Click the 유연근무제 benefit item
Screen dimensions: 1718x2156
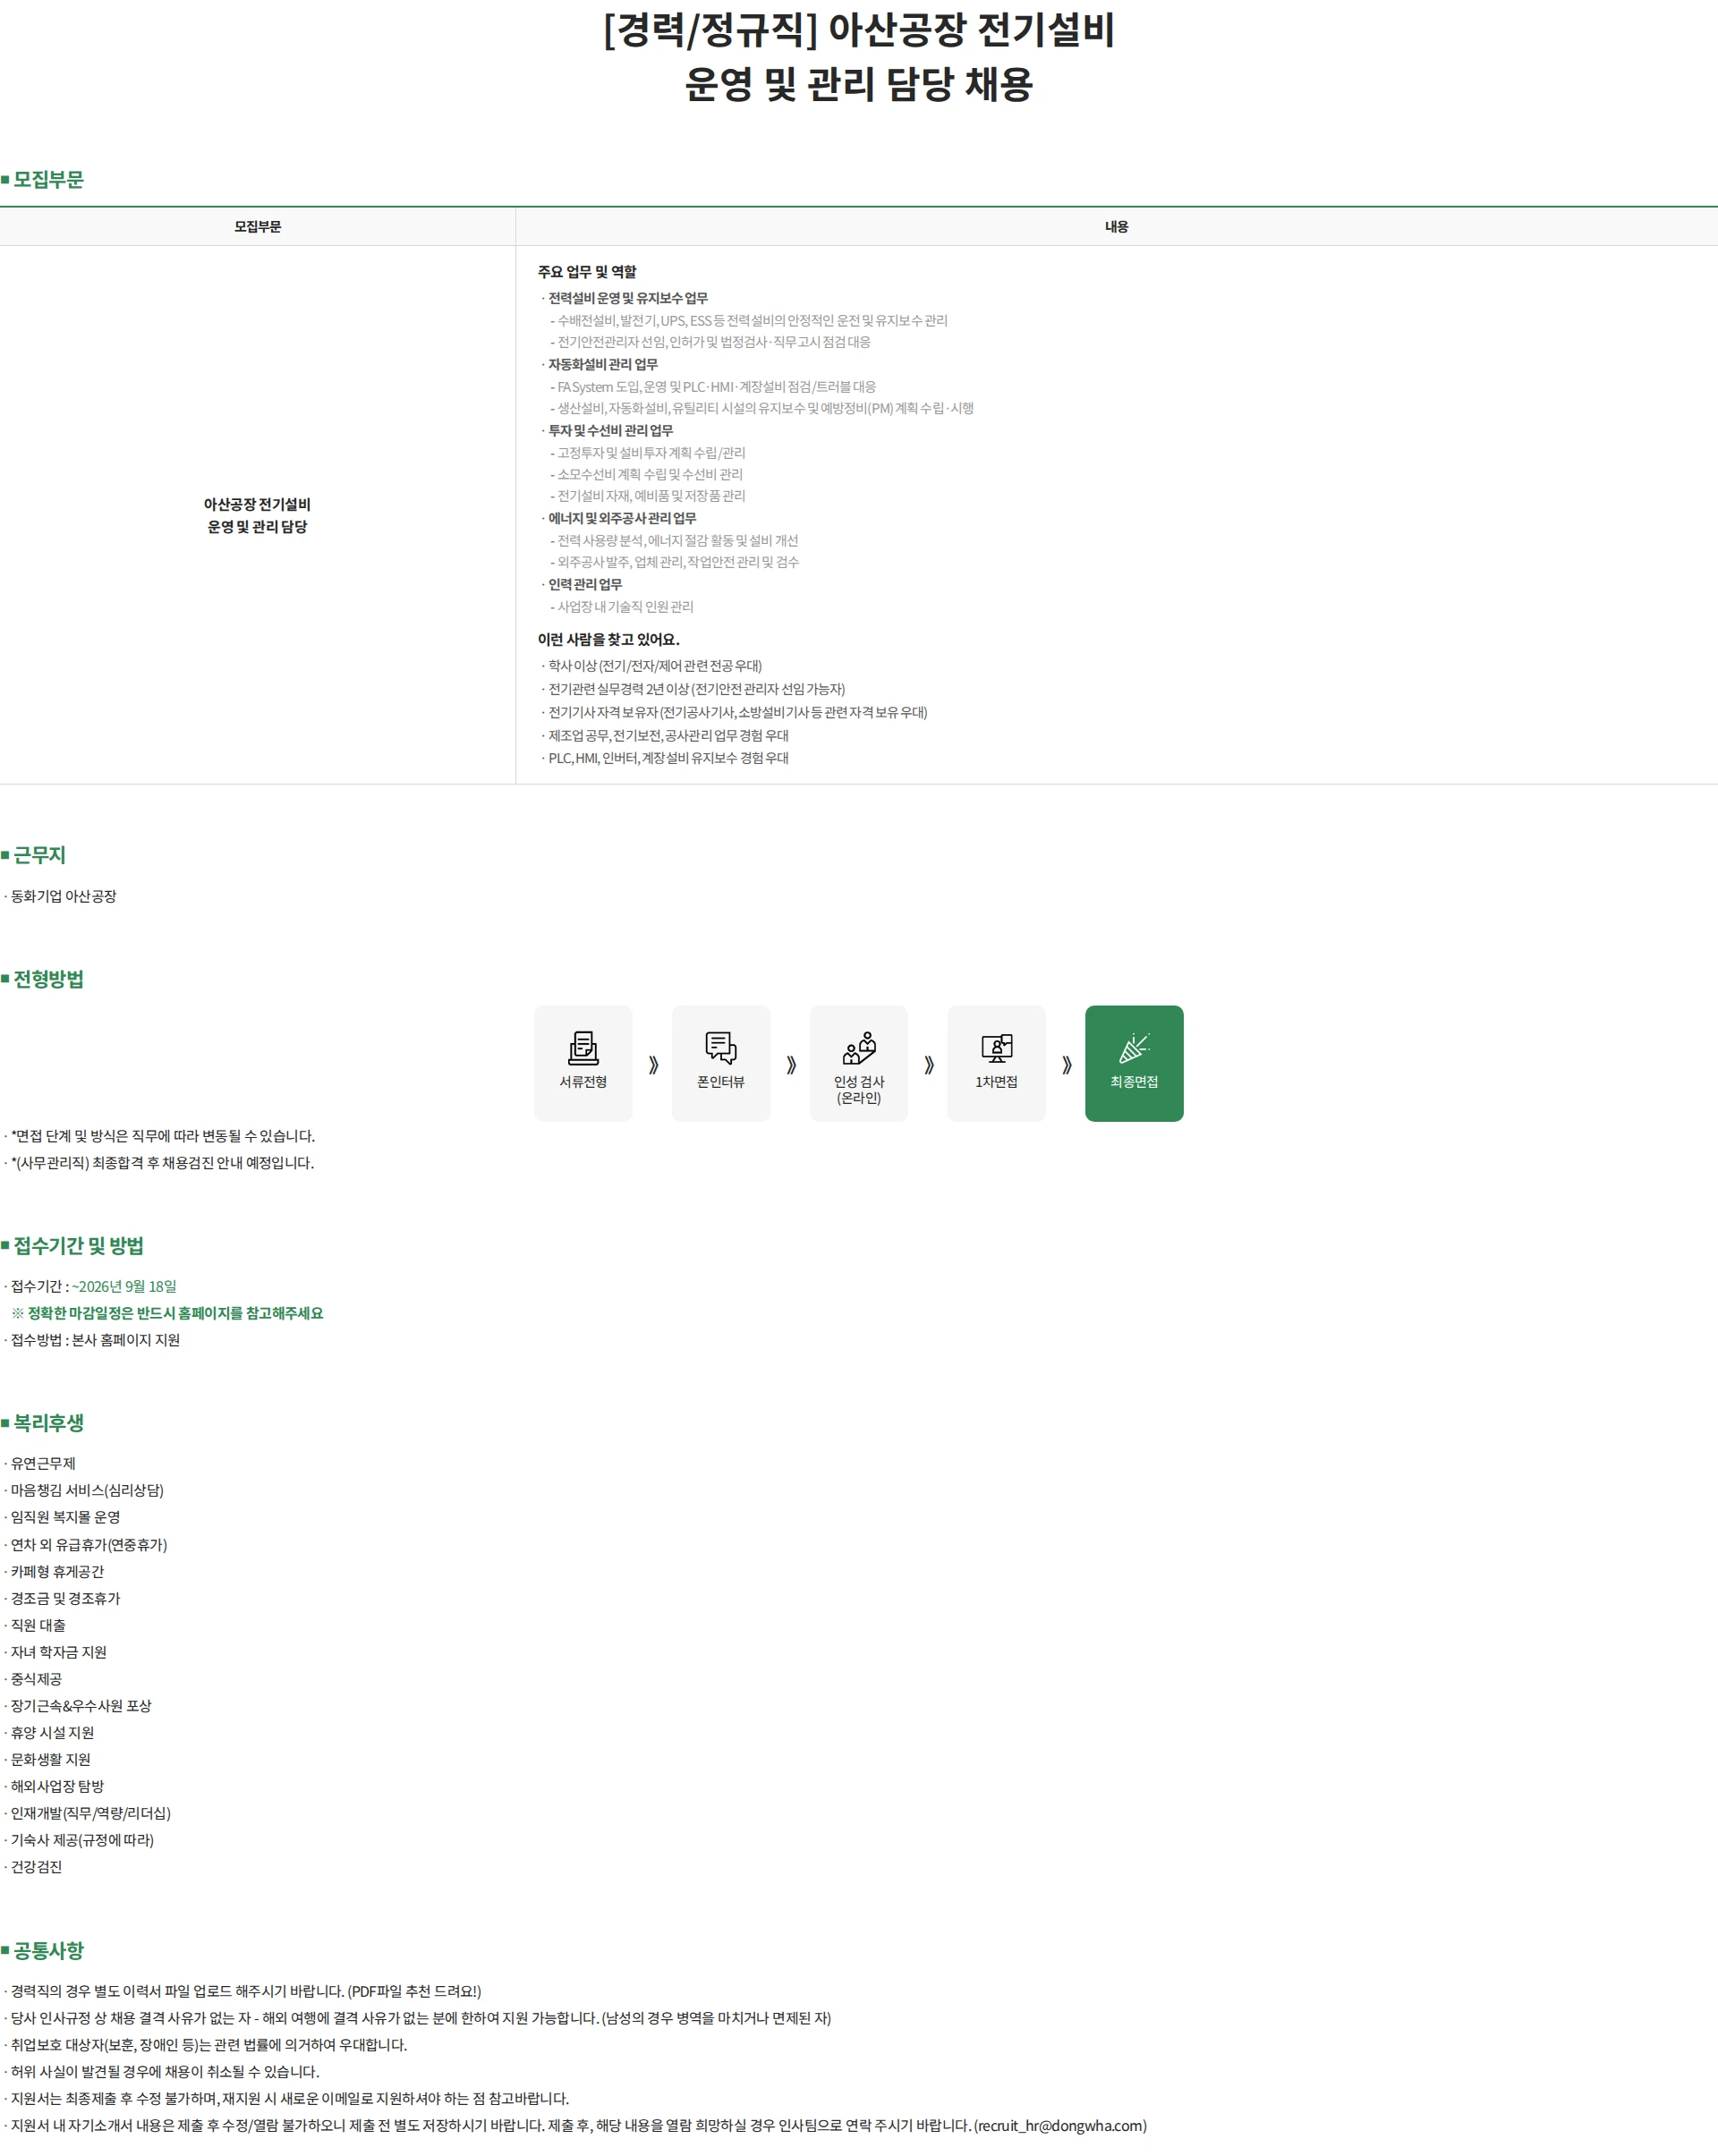[x=43, y=1463]
